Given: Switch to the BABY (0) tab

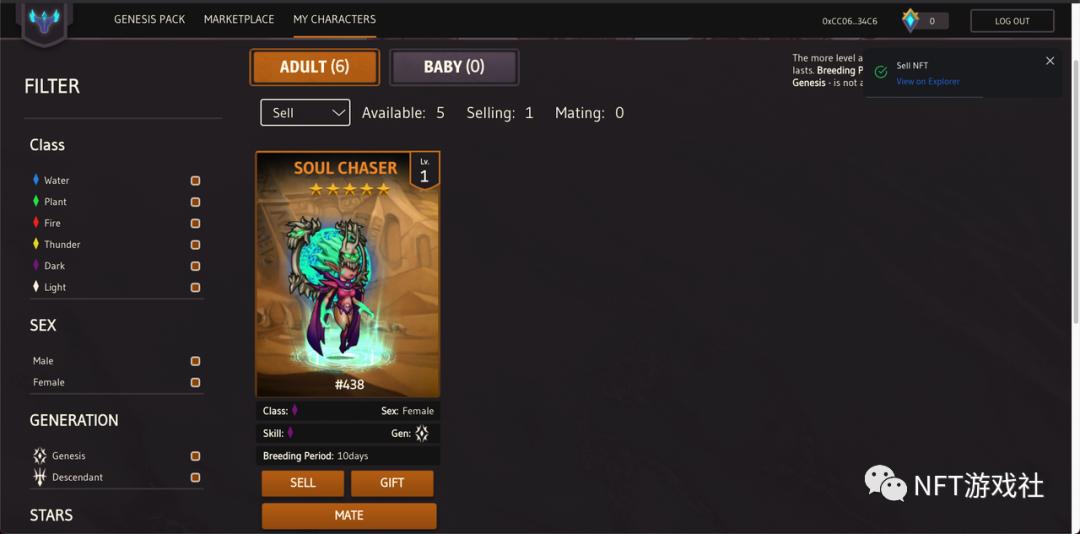Looking at the screenshot, I should [x=454, y=67].
